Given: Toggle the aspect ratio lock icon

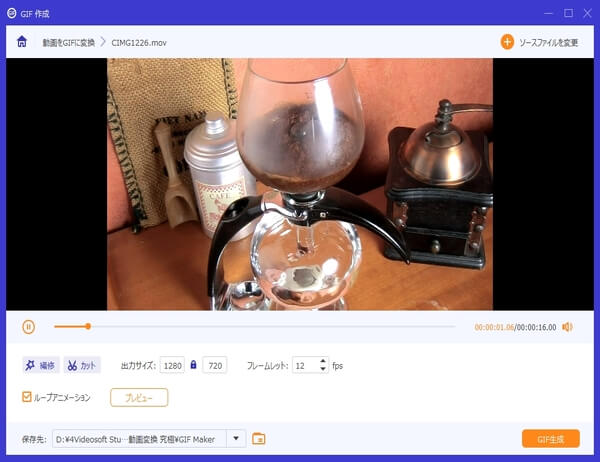Looking at the screenshot, I should coord(194,365).
